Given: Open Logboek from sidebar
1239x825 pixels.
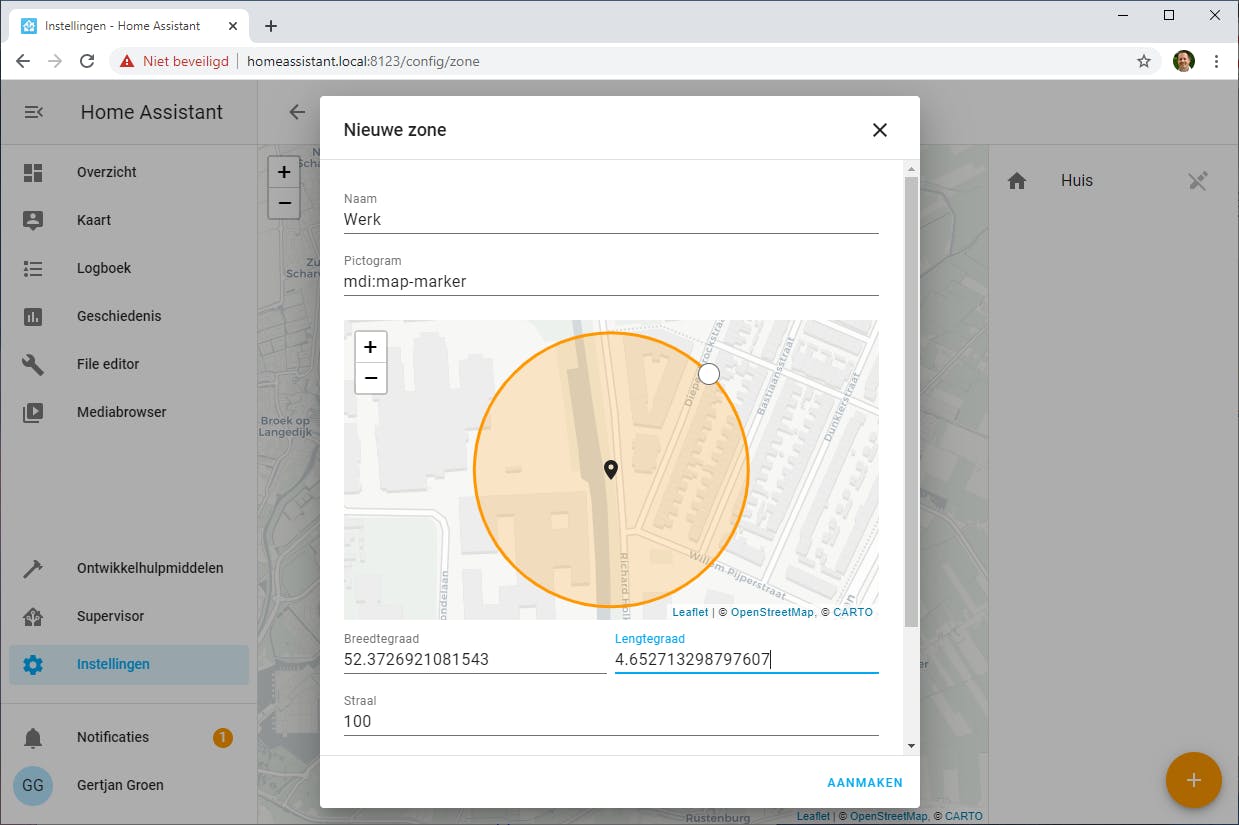Looking at the screenshot, I should 104,268.
